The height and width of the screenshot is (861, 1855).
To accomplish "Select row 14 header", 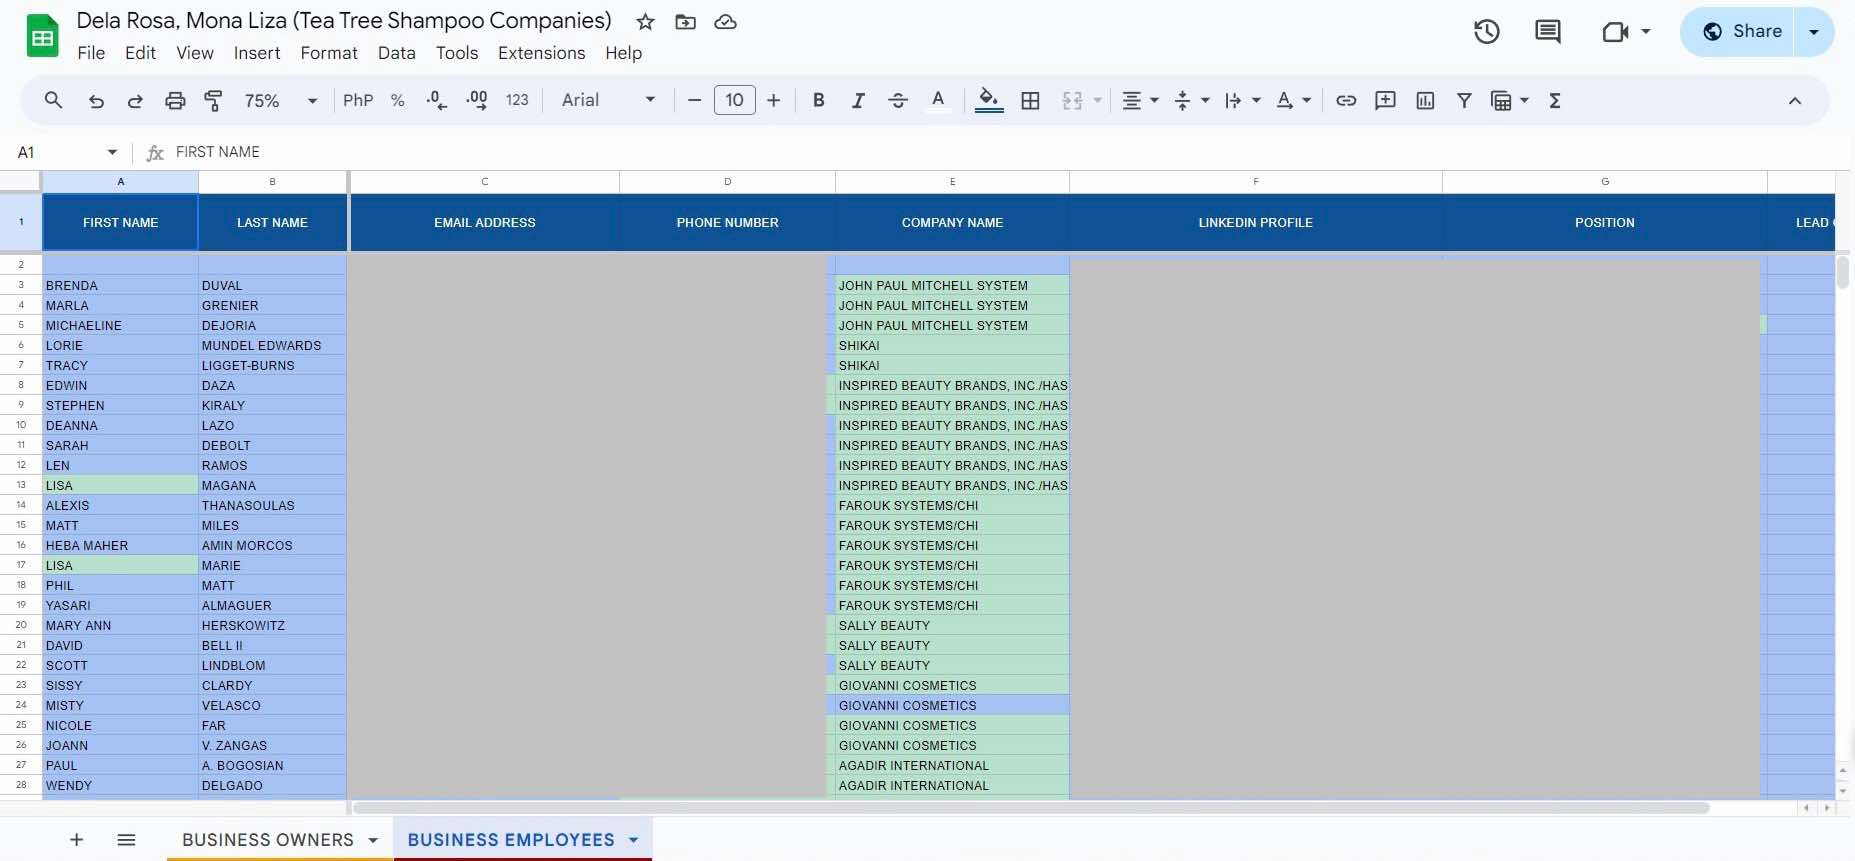I will pos(21,505).
